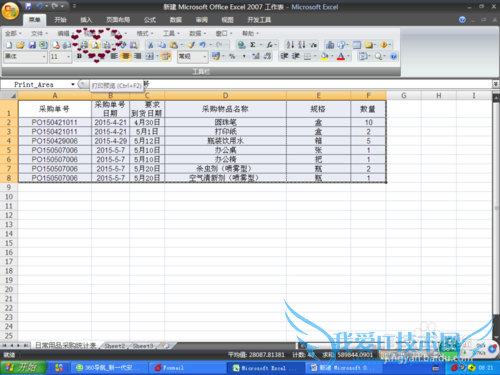Open the font name dropdown
Viewport: 500px width, 375px height.
[44, 57]
